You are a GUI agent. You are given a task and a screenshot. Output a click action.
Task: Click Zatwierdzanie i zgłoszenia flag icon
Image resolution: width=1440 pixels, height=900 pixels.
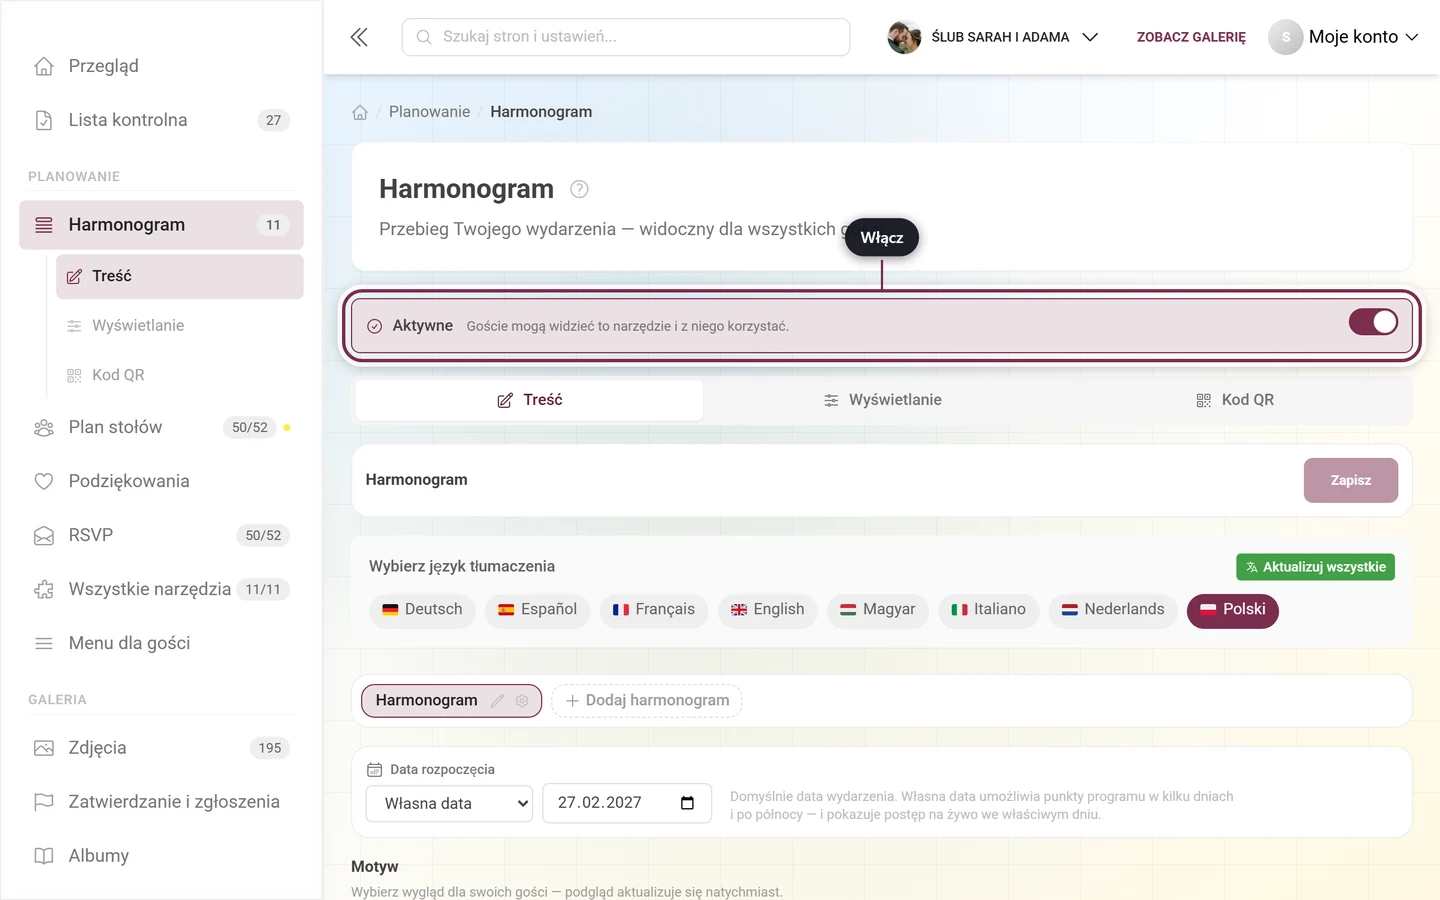(44, 802)
